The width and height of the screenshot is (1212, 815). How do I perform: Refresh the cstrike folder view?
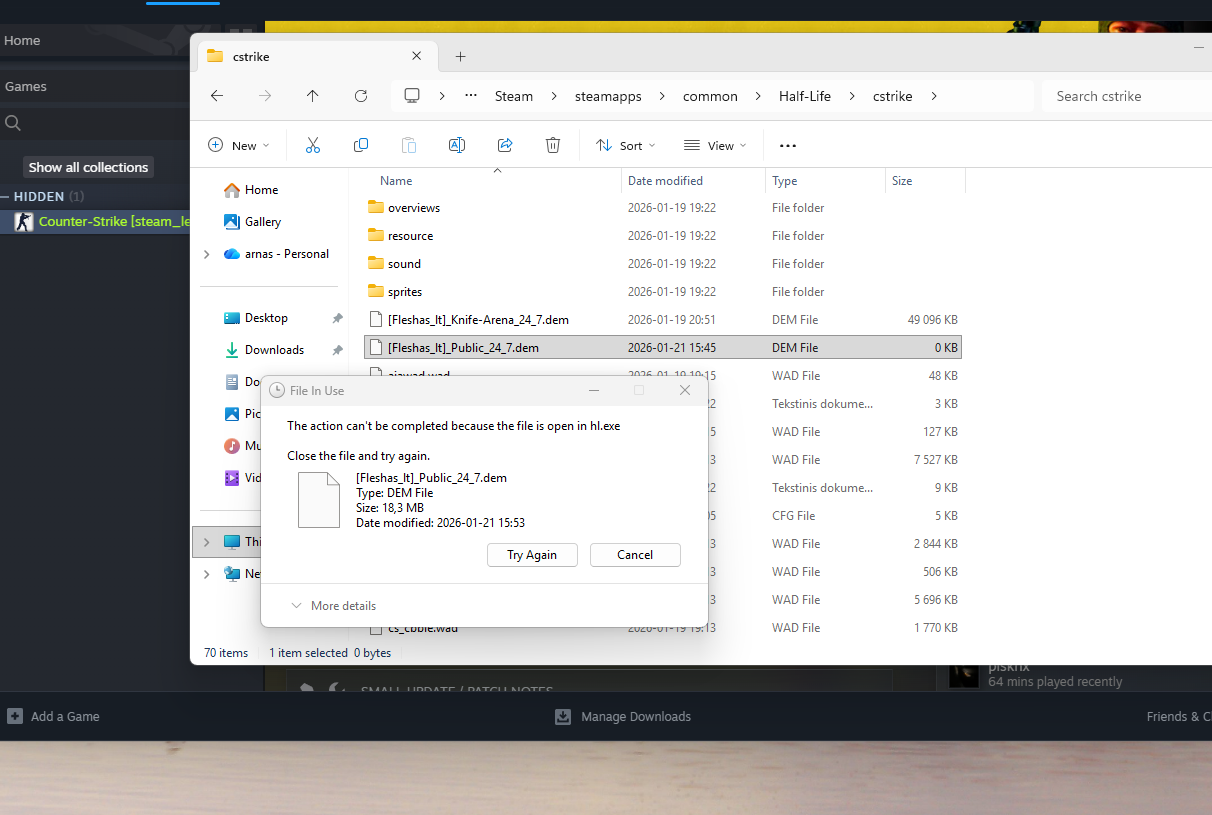tap(361, 96)
